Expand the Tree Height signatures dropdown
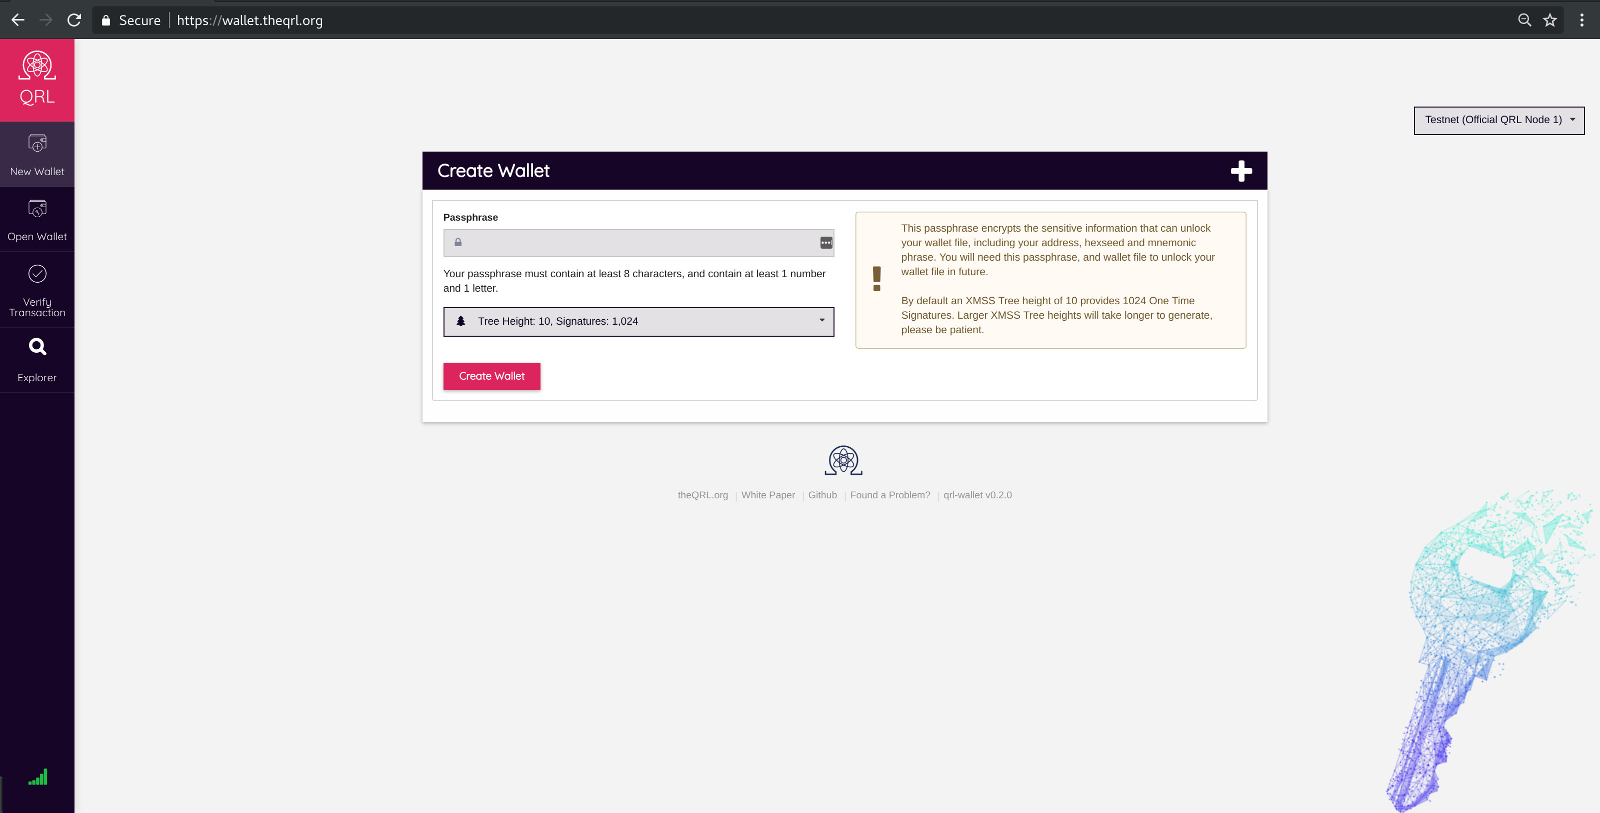The image size is (1600, 813). coord(638,321)
